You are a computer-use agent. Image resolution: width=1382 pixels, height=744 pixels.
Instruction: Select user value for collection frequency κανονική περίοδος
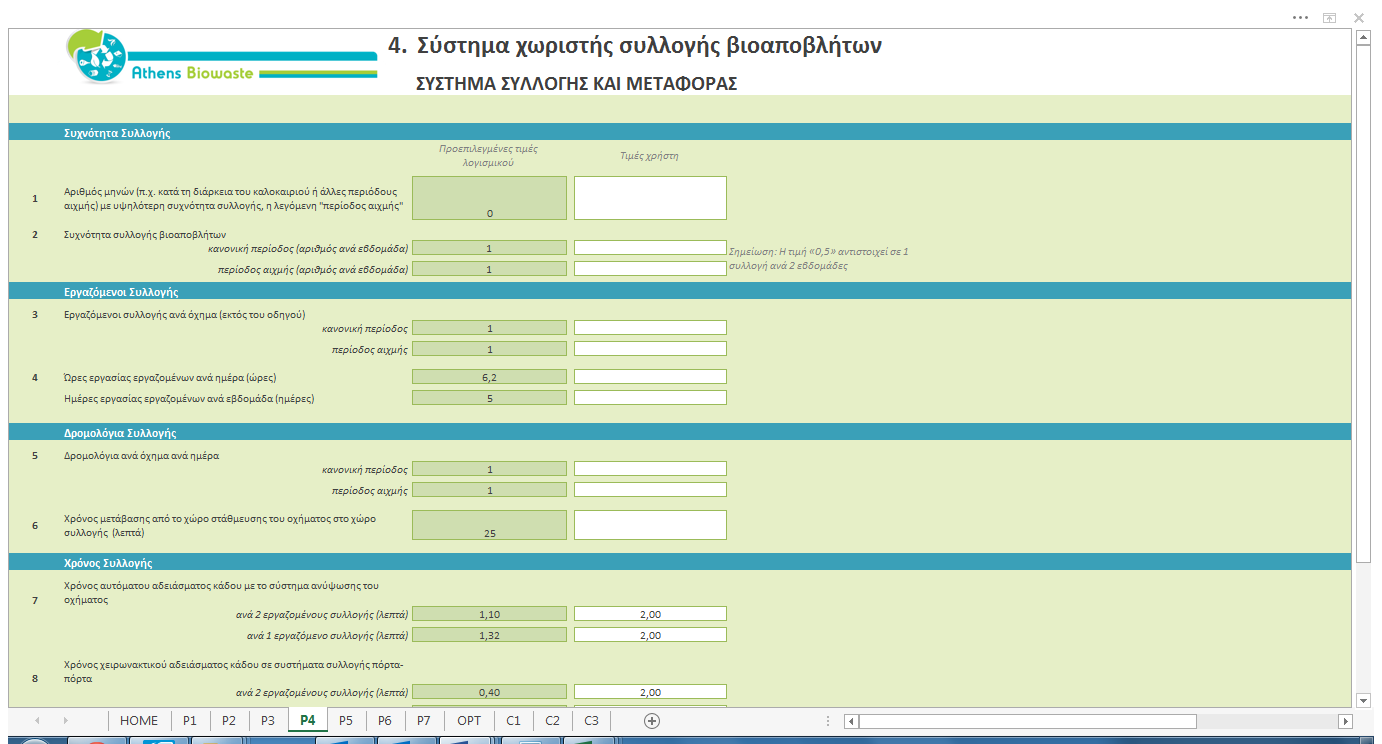(x=650, y=247)
